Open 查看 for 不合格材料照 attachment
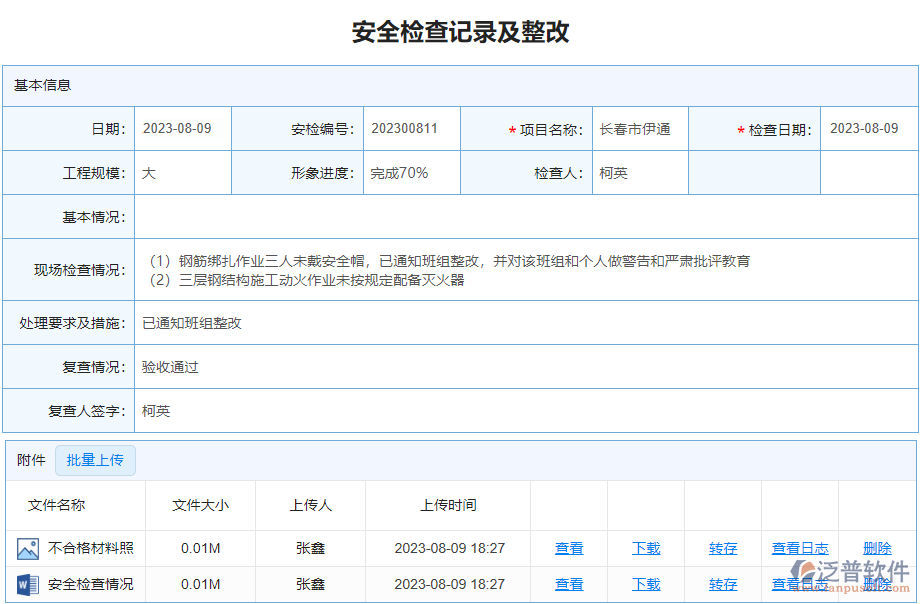 pos(568,547)
